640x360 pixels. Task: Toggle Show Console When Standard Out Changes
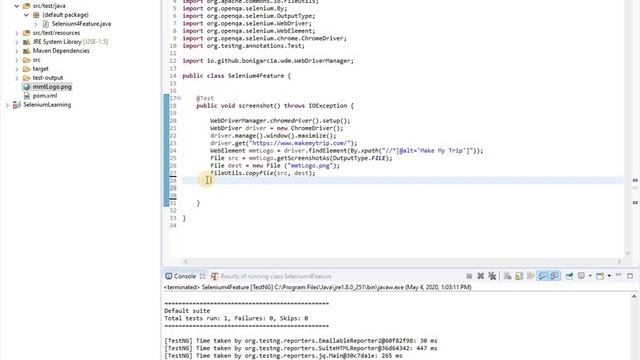(x=542, y=276)
